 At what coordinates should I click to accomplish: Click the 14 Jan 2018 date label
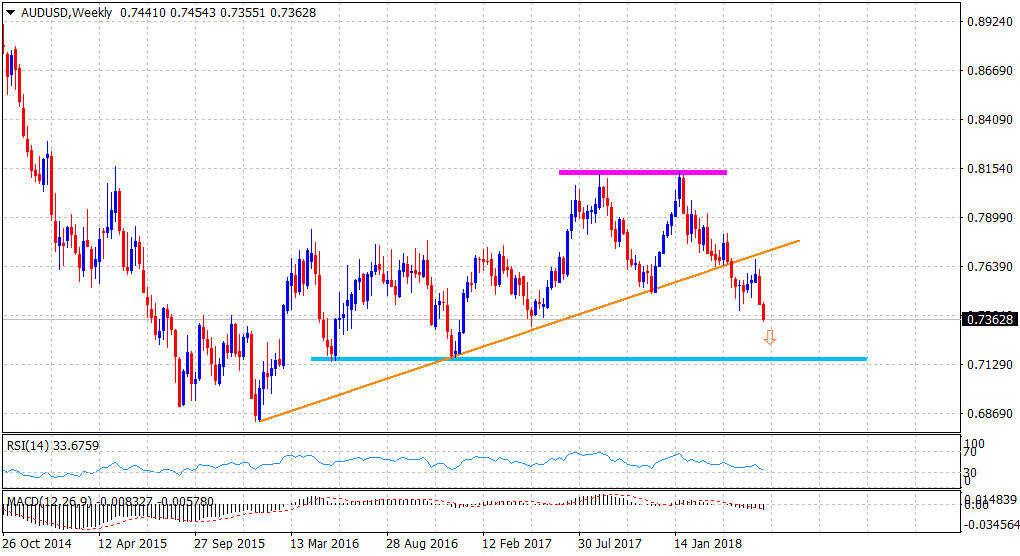(708, 545)
